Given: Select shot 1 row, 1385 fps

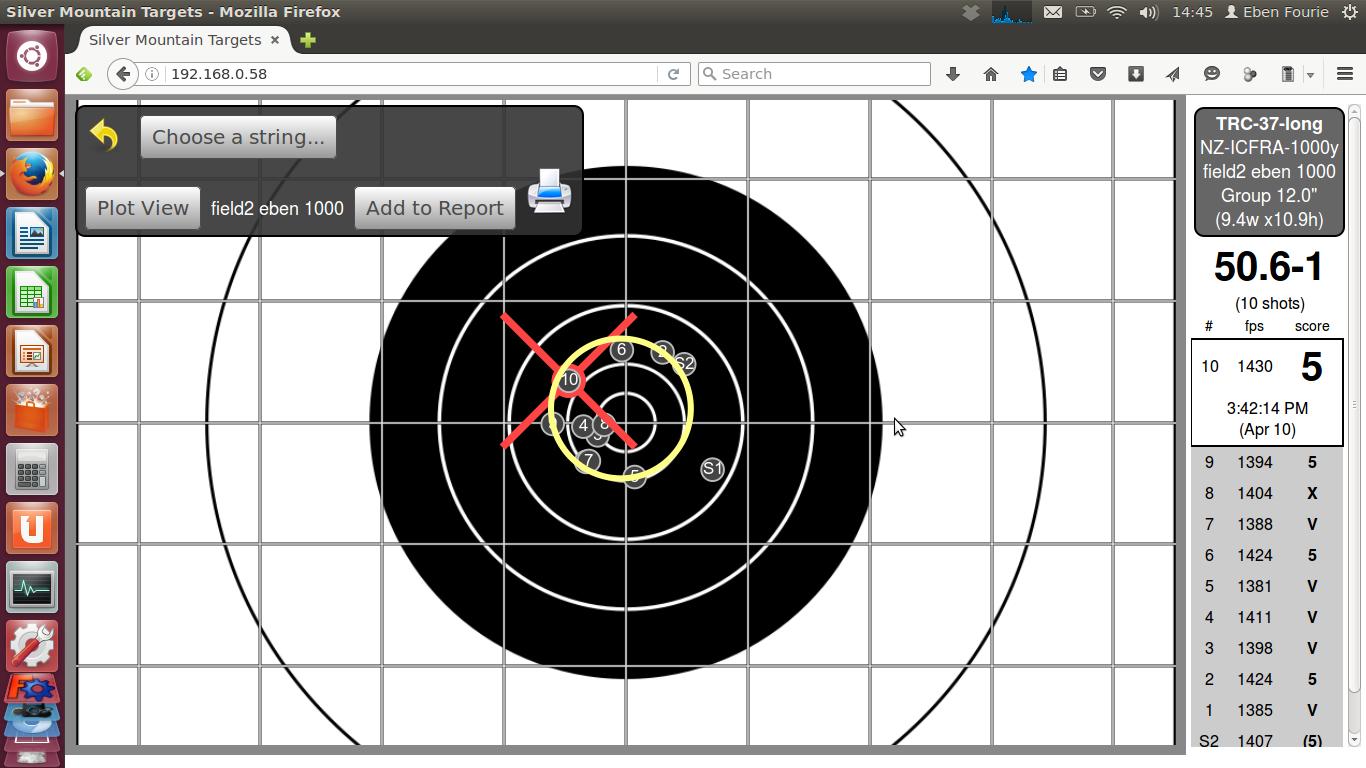Looking at the screenshot, I should pyautogui.click(x=1267, y=710).
